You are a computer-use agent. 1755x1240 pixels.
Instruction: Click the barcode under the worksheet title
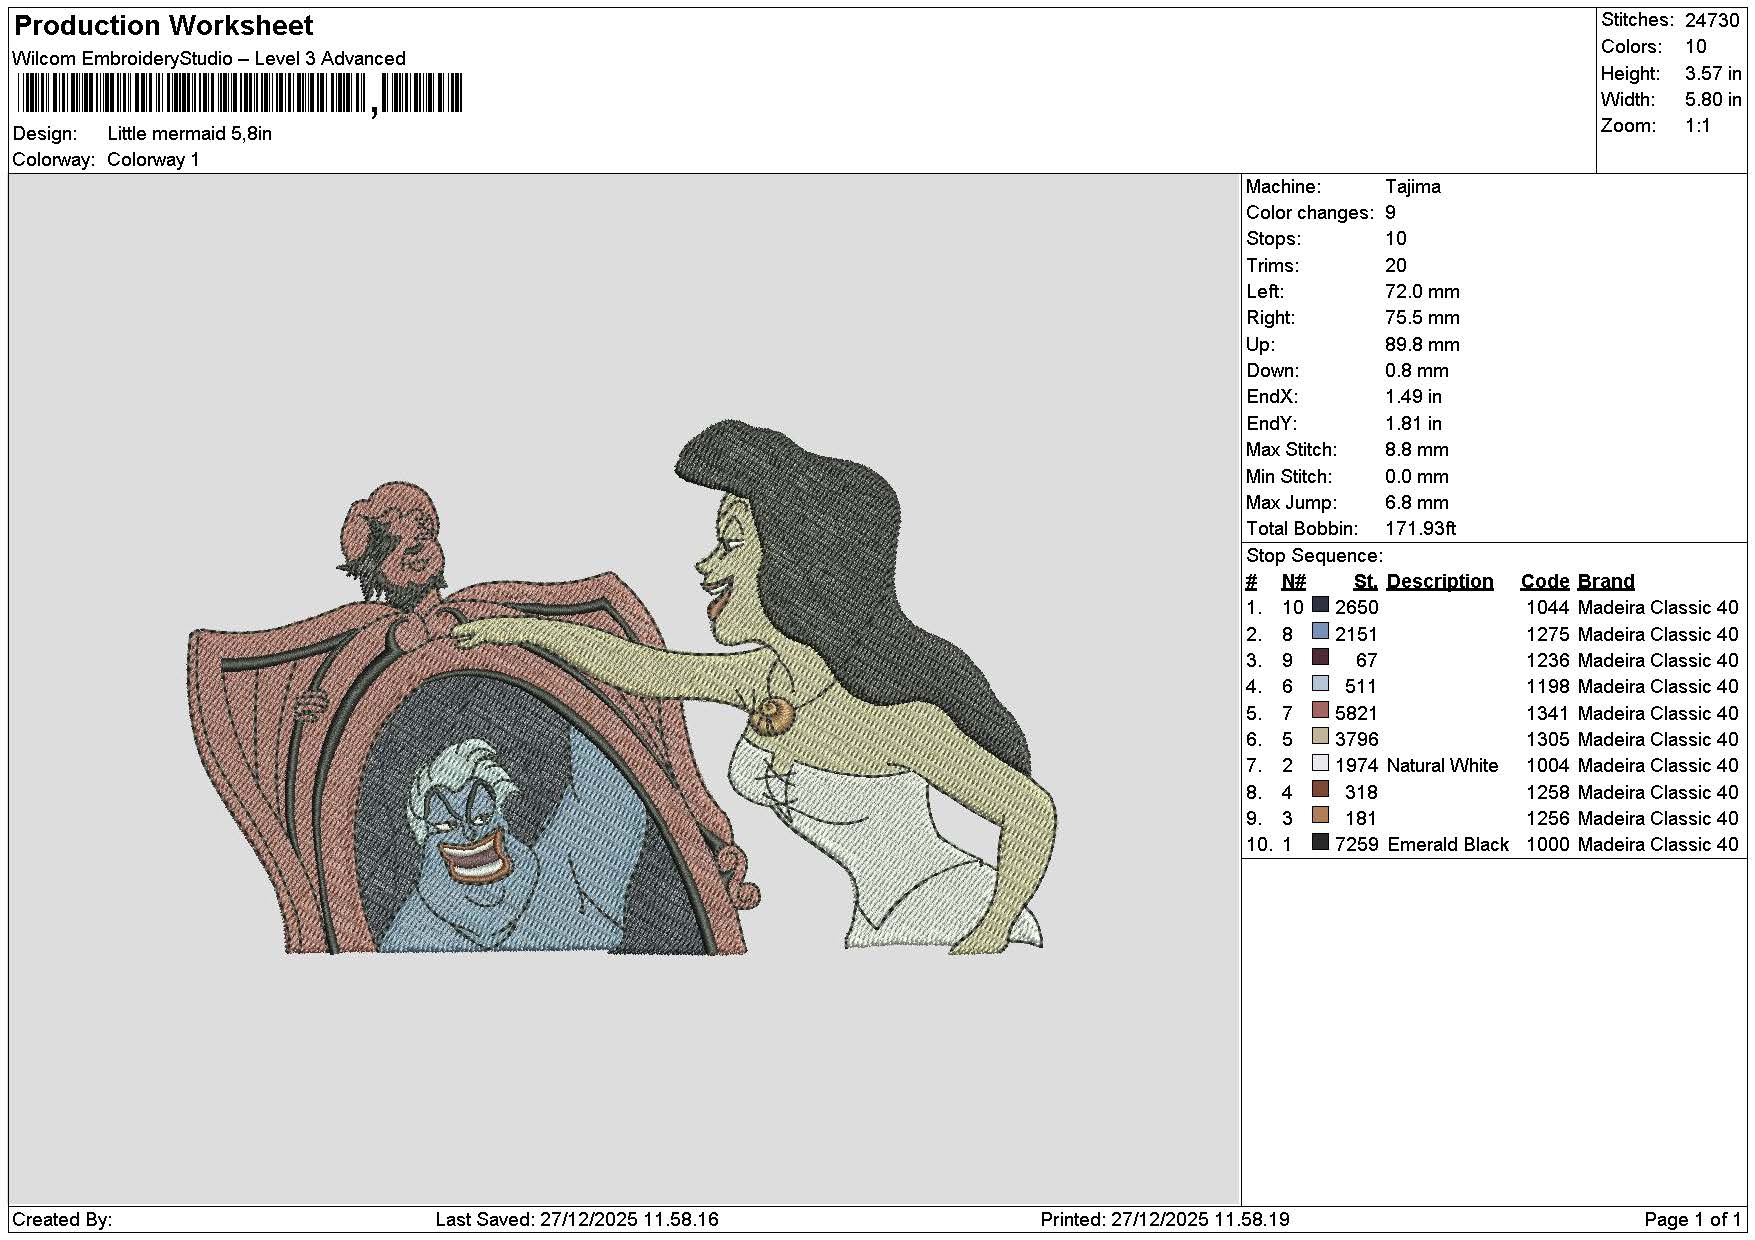tap(238, 94)
